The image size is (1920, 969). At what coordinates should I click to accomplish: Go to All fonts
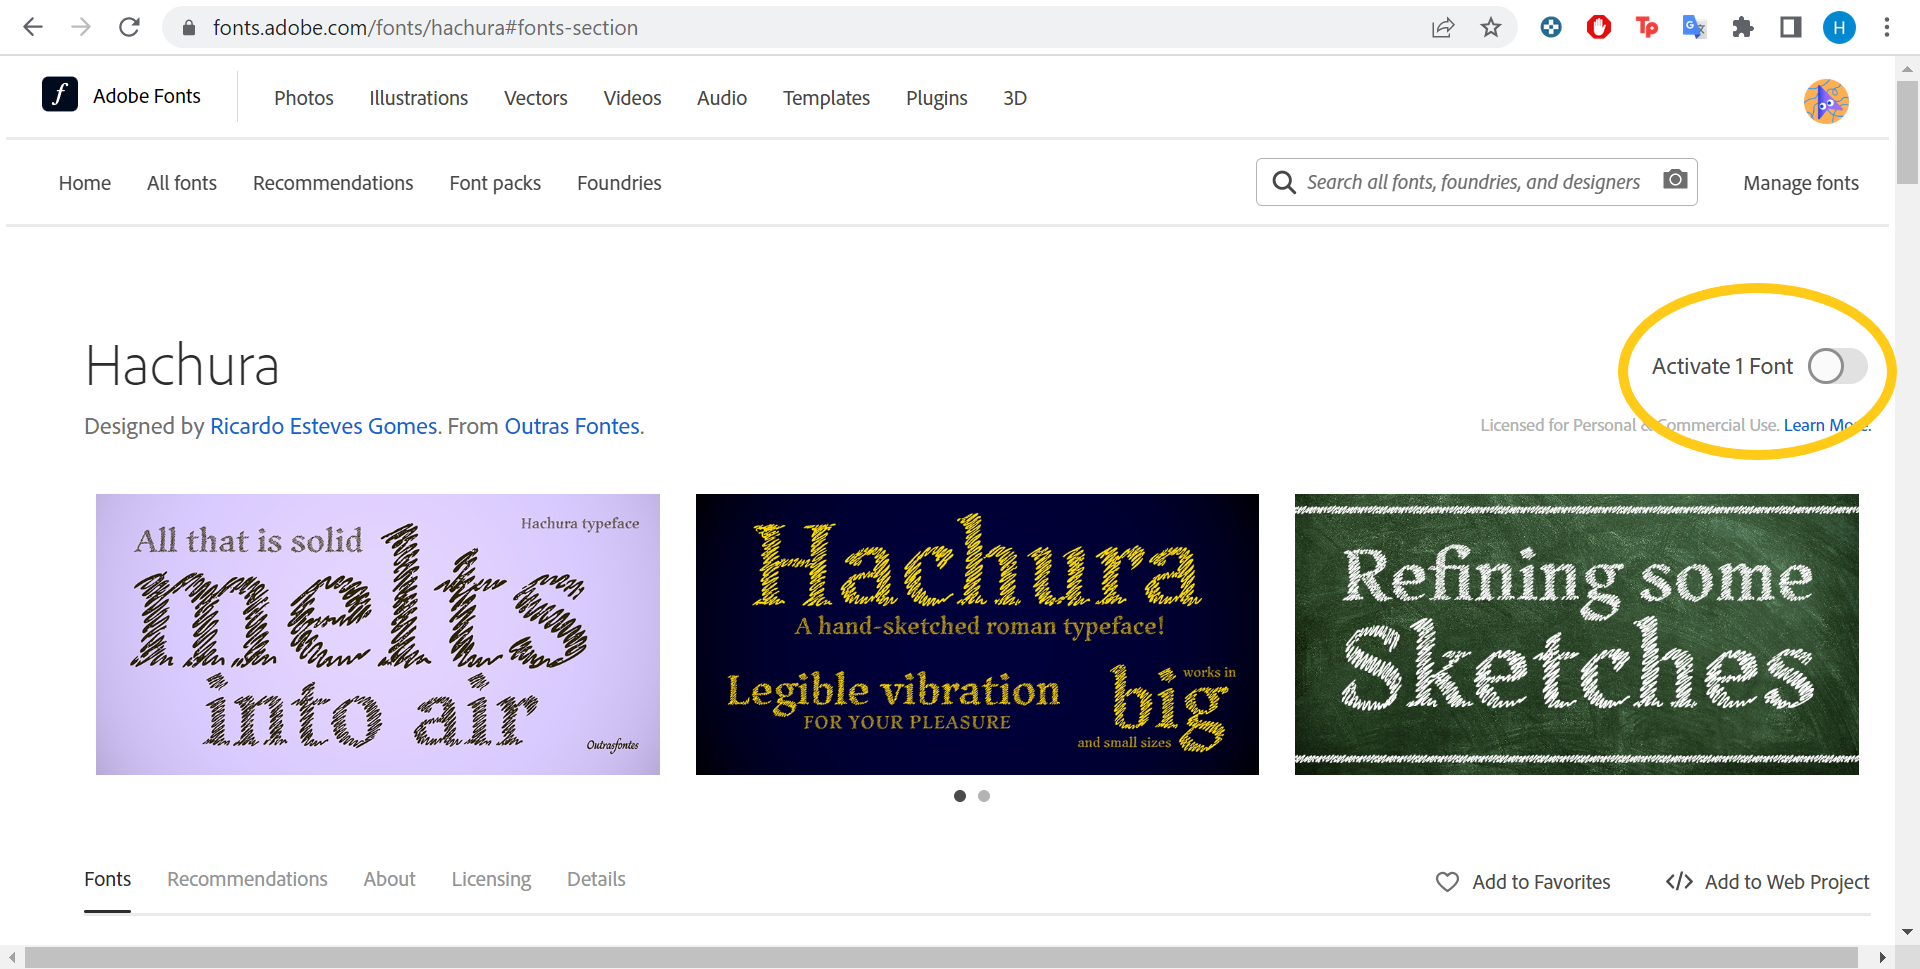click(x=182, y=183)
